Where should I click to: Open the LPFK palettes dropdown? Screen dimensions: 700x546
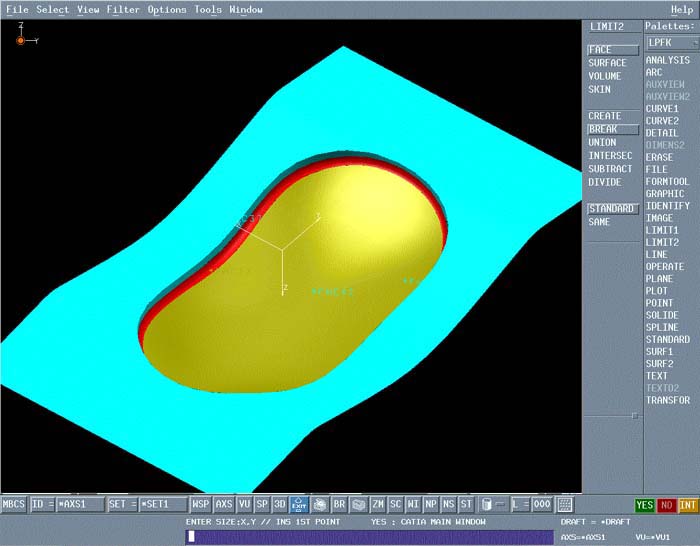coord(671,43)
